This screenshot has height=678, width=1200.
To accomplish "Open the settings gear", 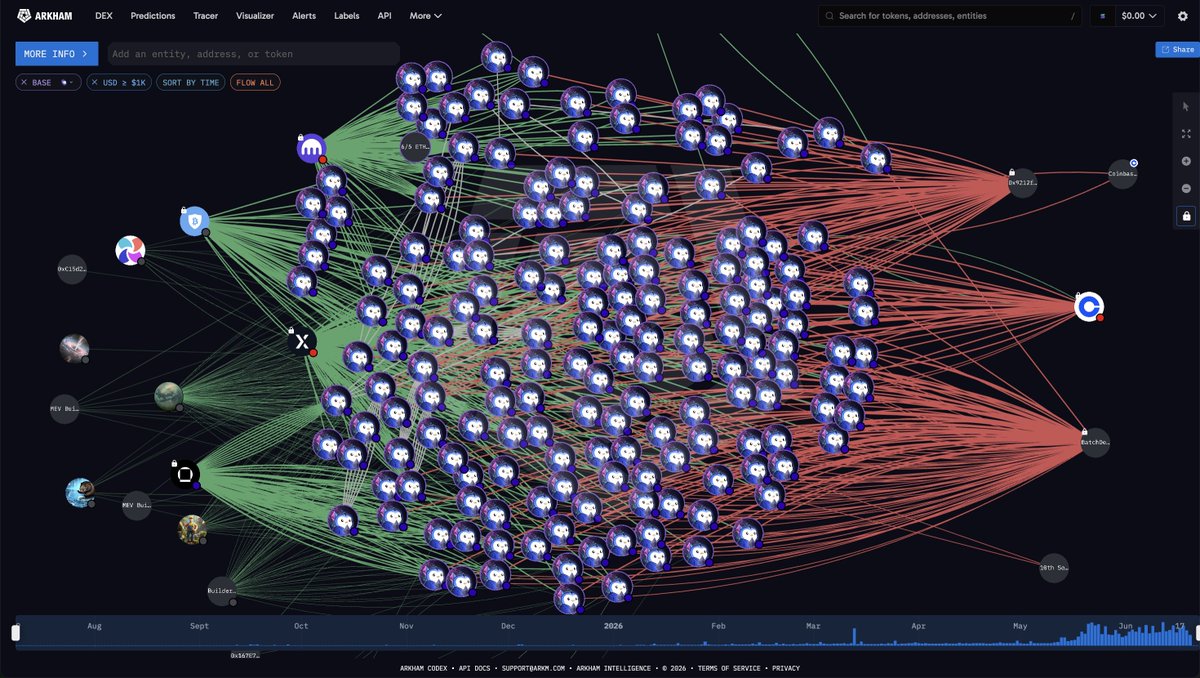I will pyautogui.click(x=1182, y=16).
